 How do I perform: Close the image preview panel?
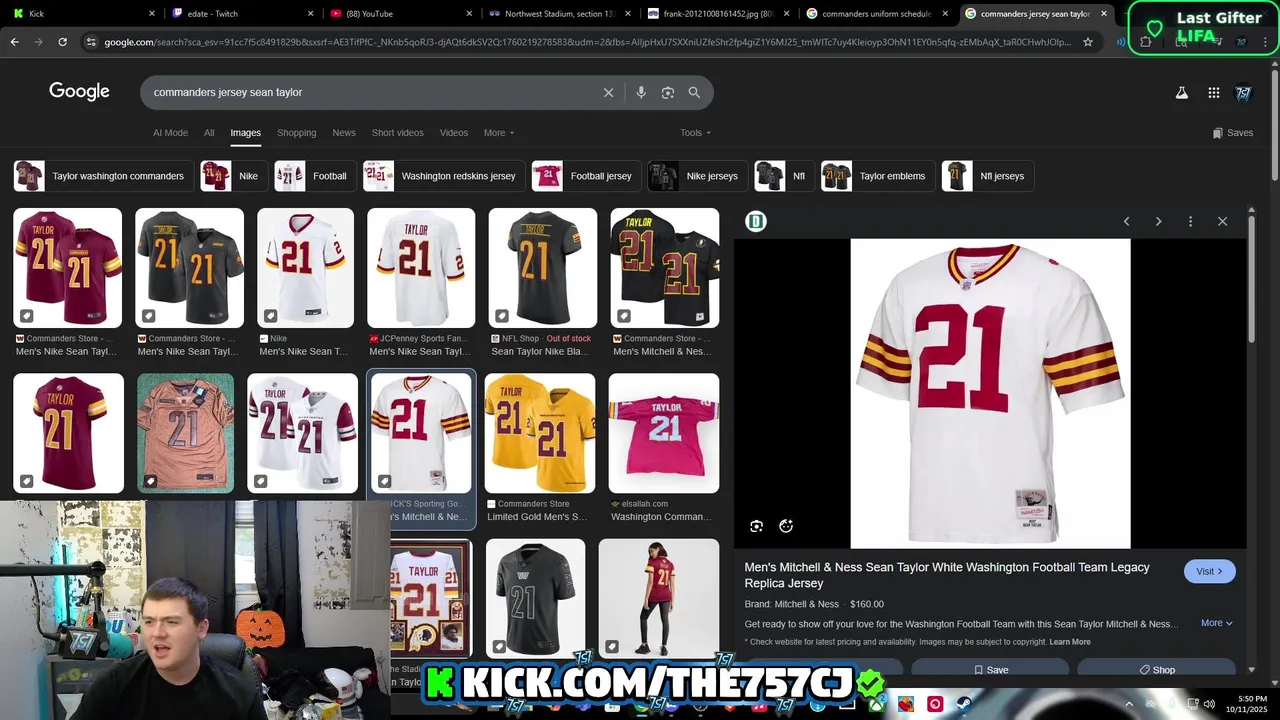1222,221
